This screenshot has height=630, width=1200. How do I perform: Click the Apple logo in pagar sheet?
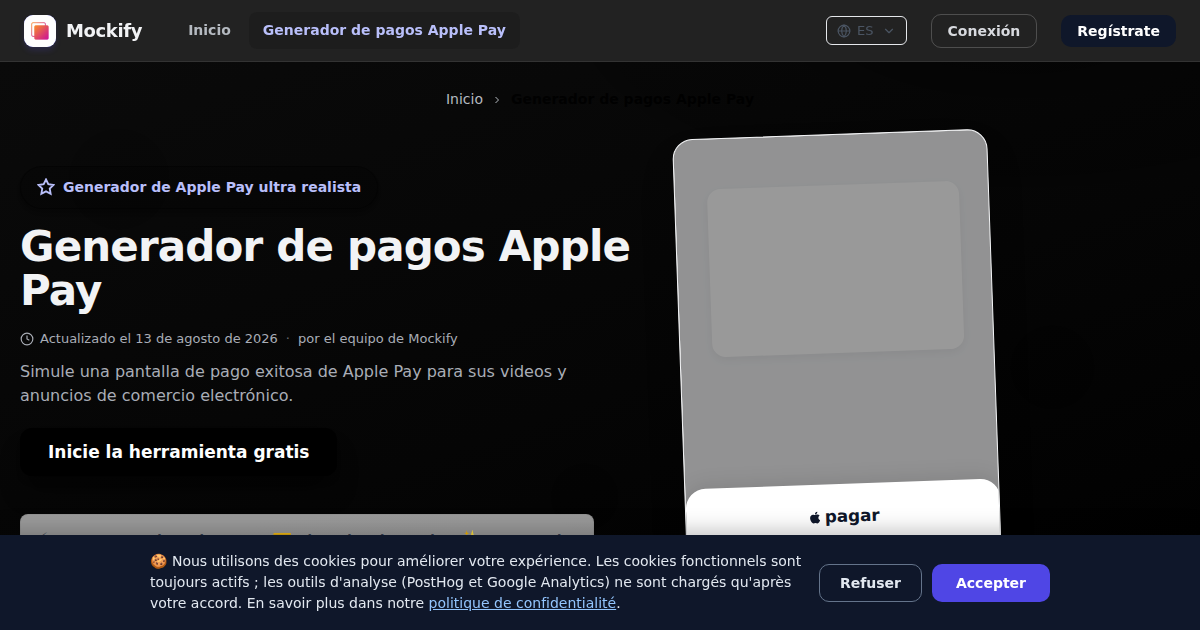[815, 517]
